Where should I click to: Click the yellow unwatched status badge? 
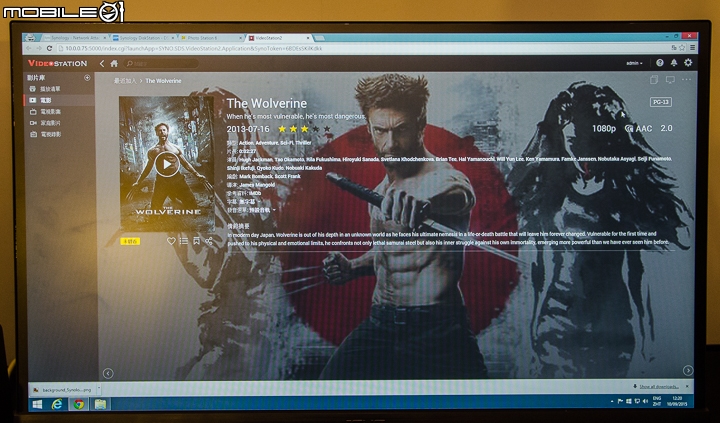(130, 241)
